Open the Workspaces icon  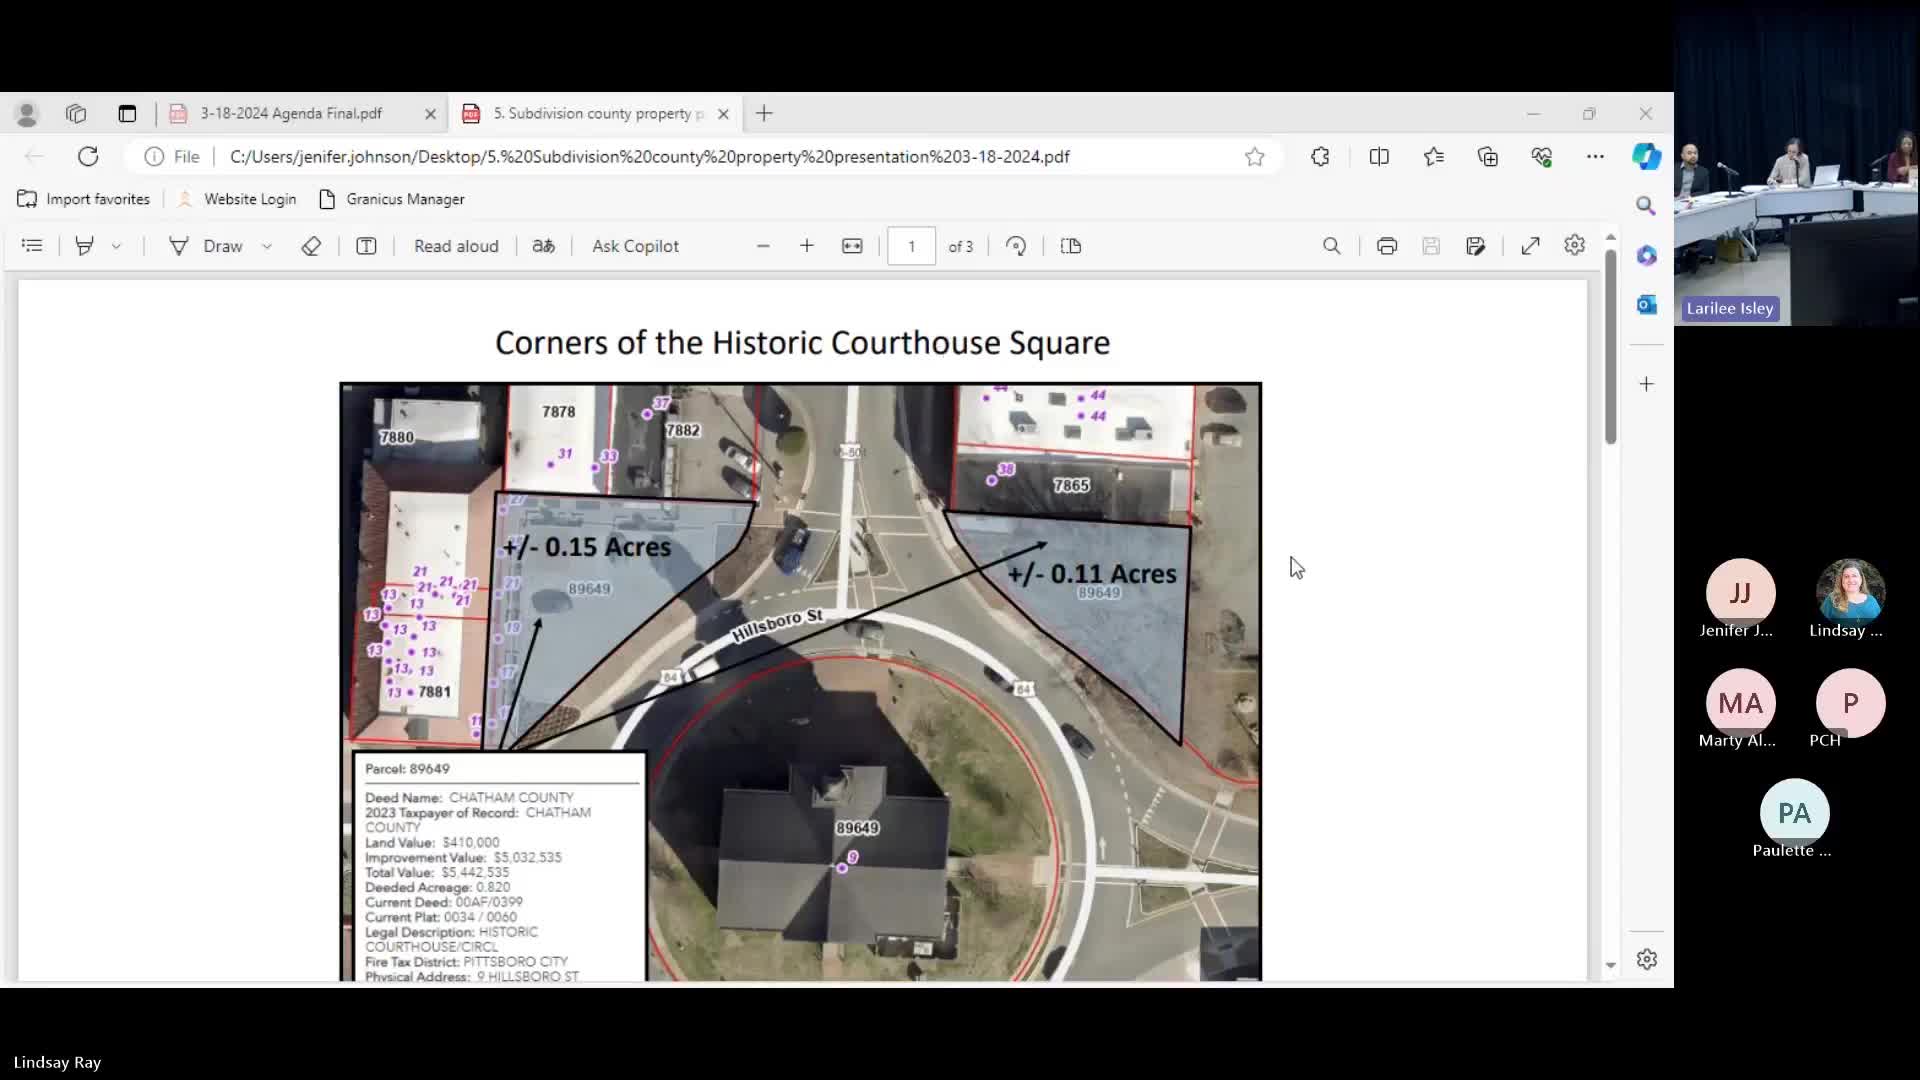76,114
